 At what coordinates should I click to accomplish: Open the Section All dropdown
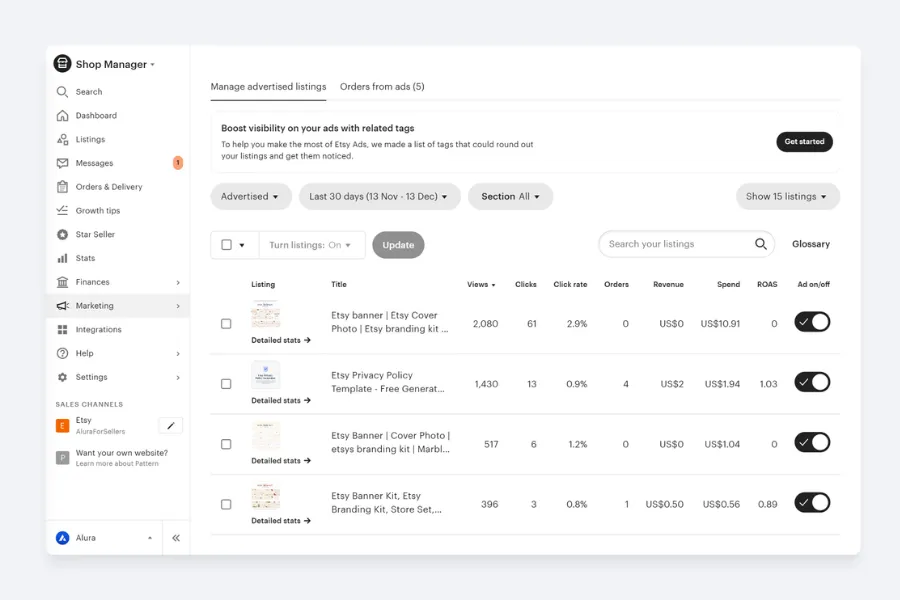click(x=510, y=196)
